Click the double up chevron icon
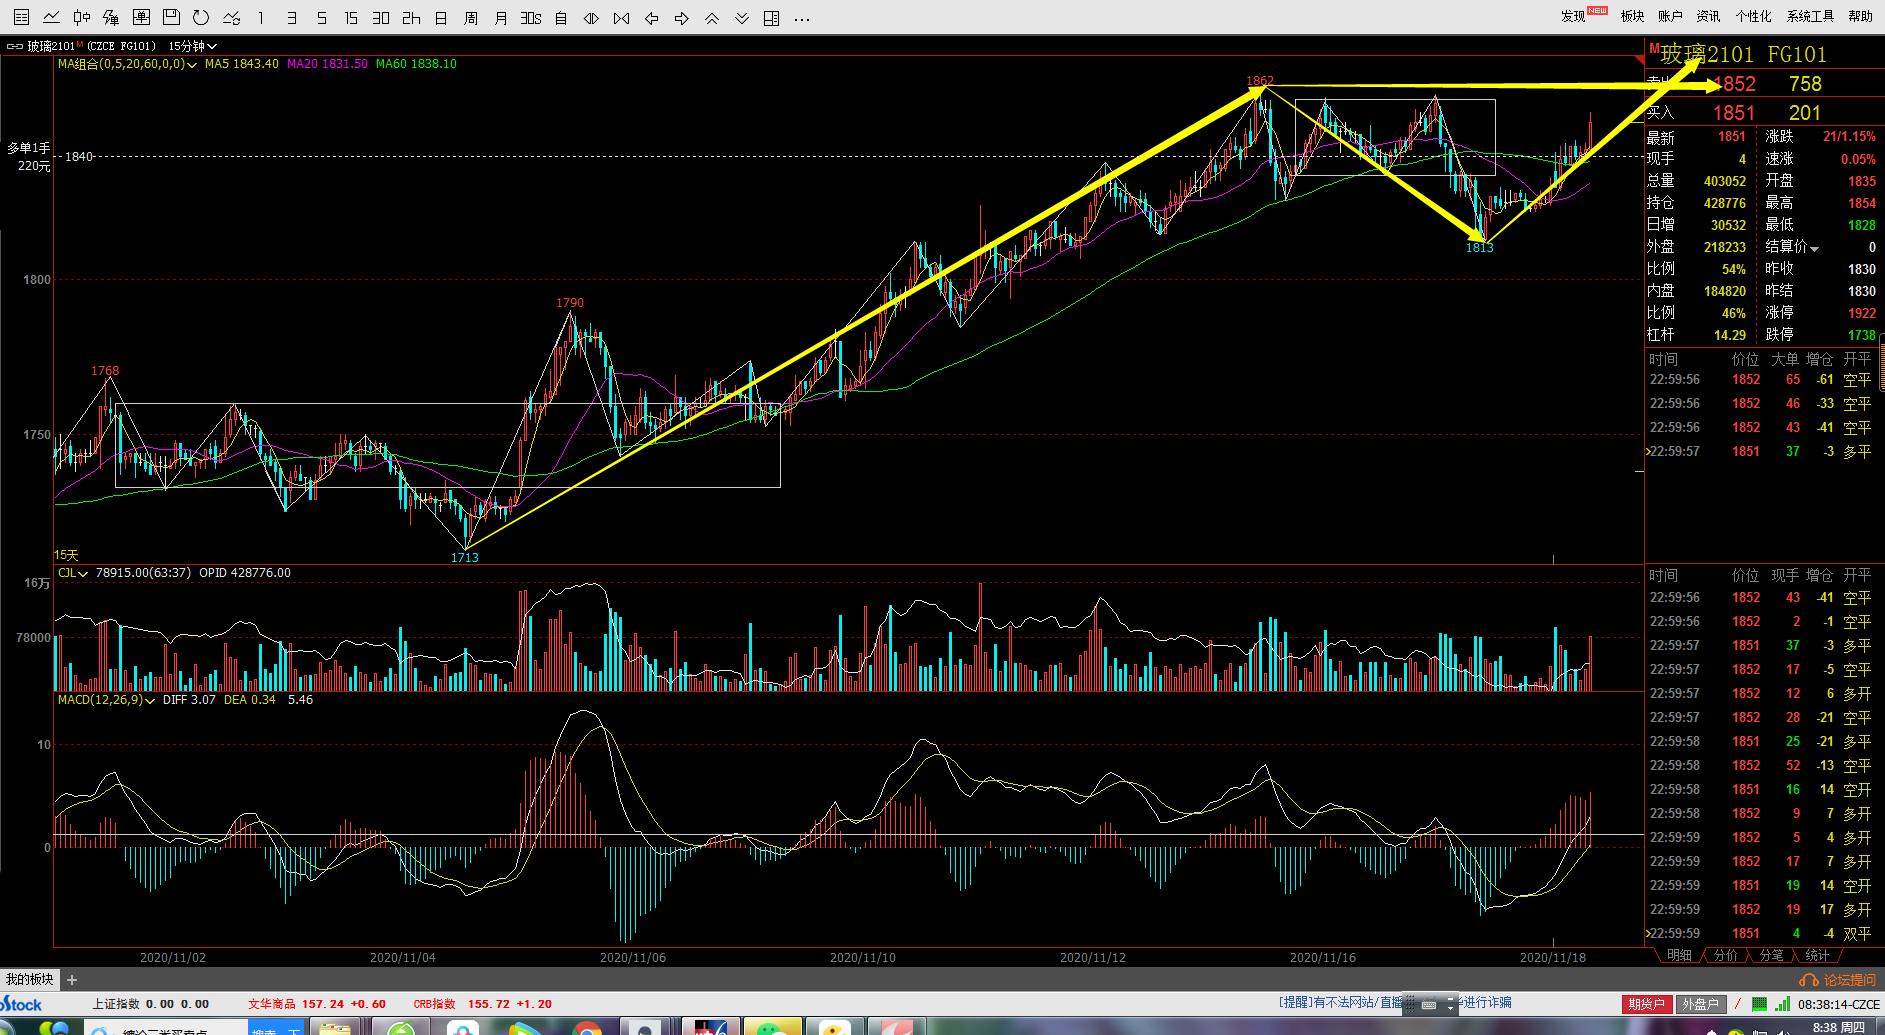The height and width of the screenshot is (1035, 1885). click(x=712, y=18)
